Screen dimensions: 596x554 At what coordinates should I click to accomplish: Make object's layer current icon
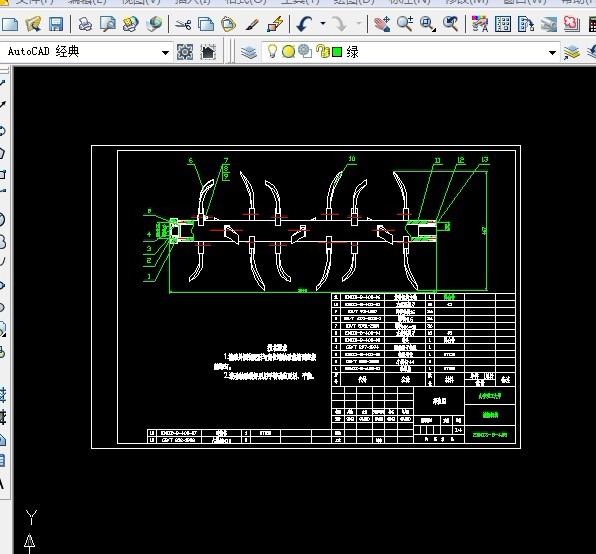[x=572, y=52]
